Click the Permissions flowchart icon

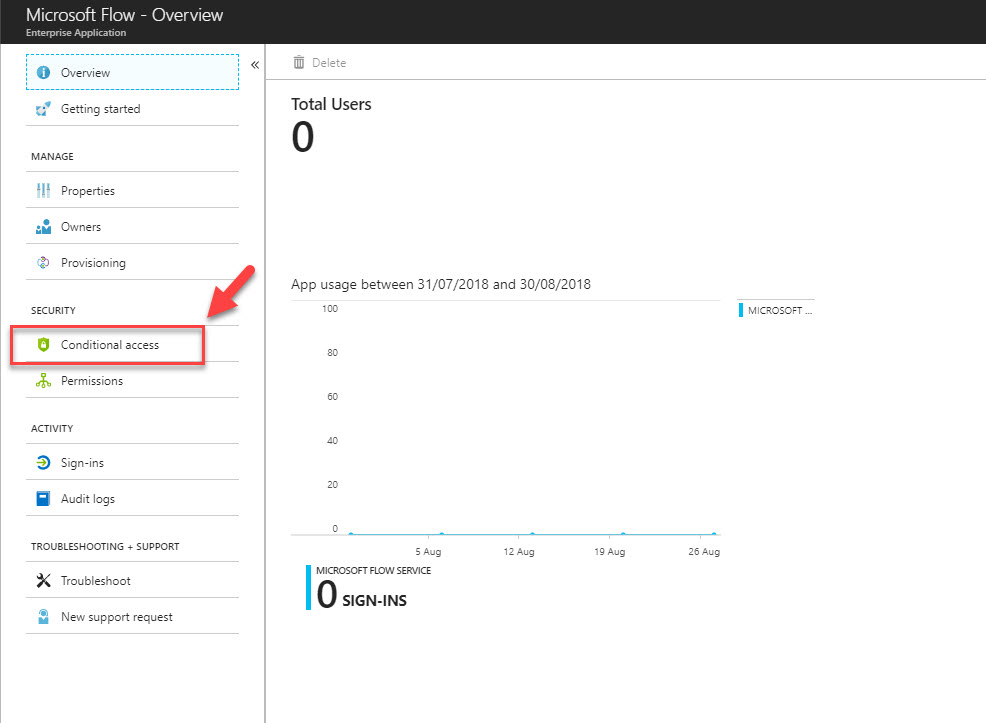43,380
